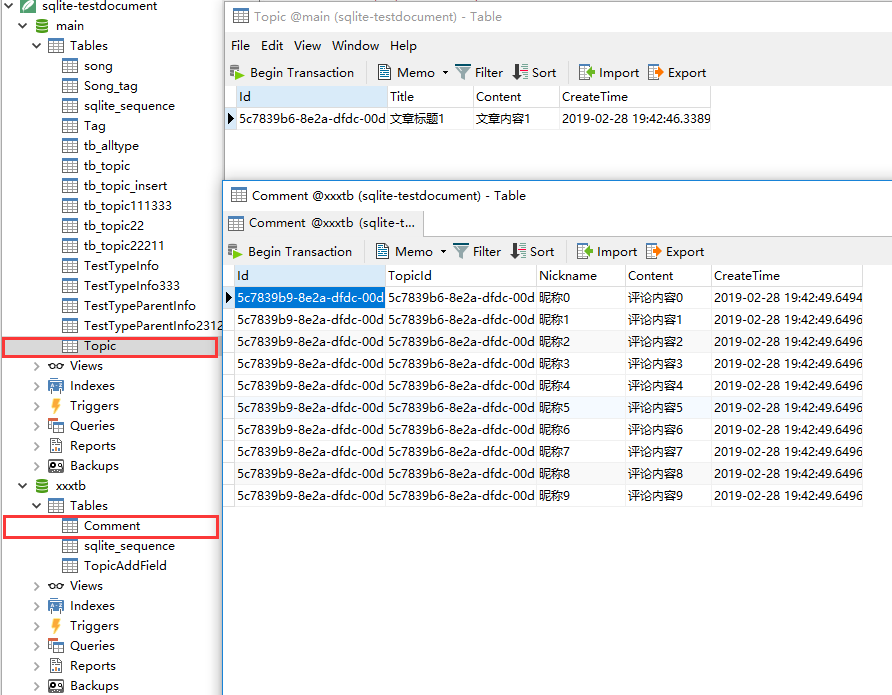Open the File menu
This screenshot has height=695, width=892.
coord(240,45)
